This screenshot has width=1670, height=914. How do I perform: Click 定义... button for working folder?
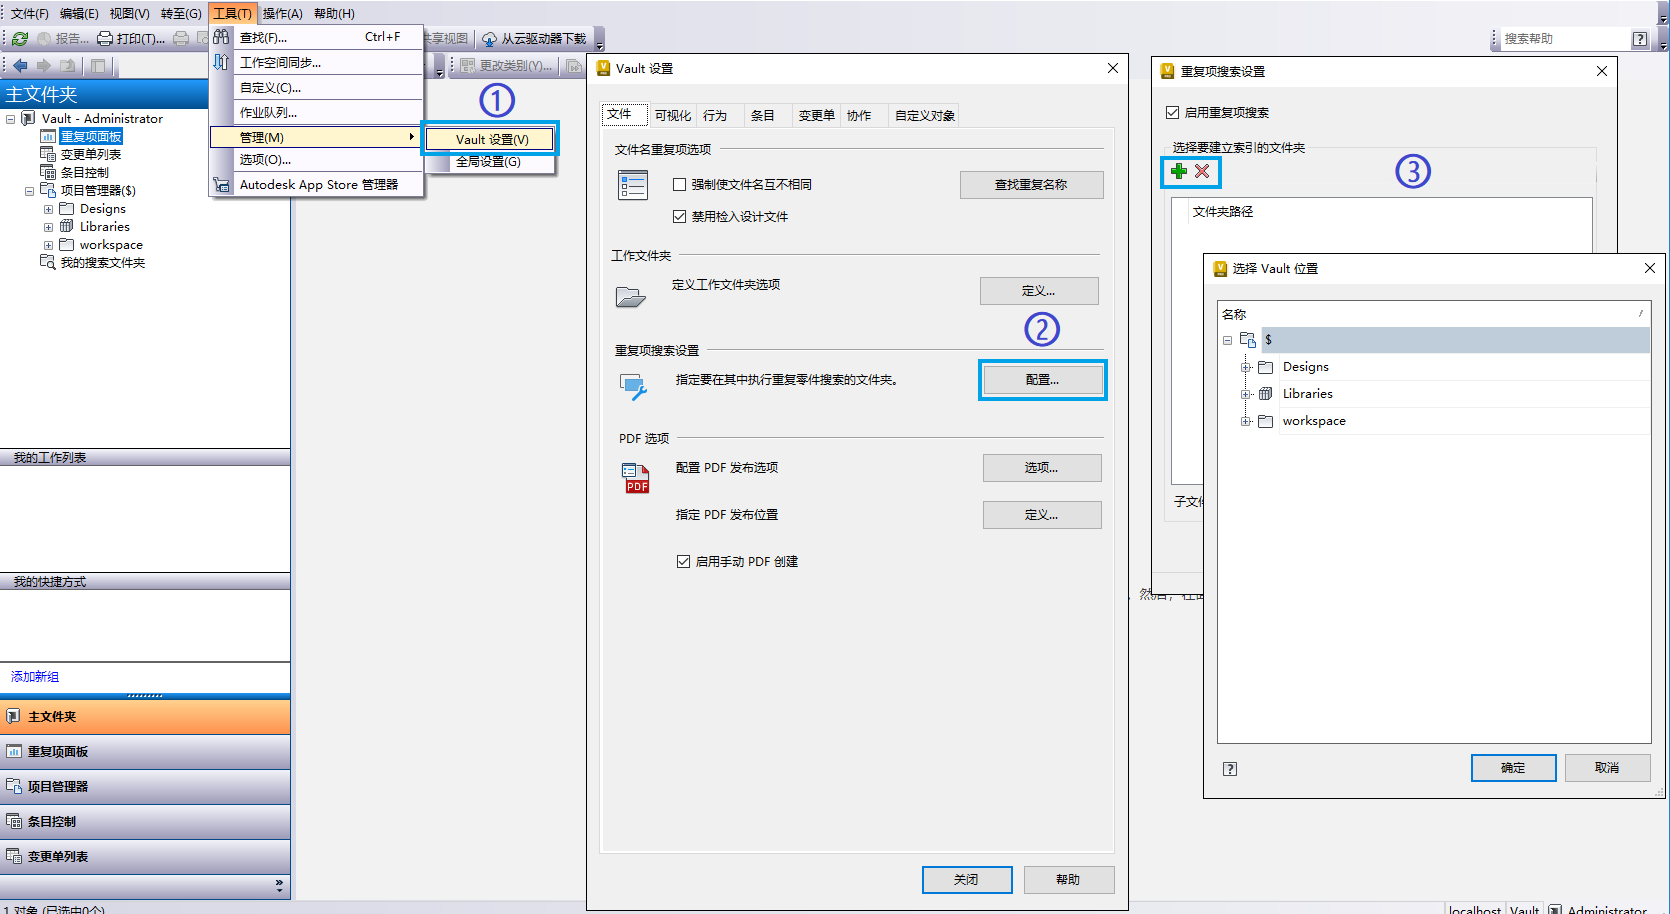point(1039,291)
